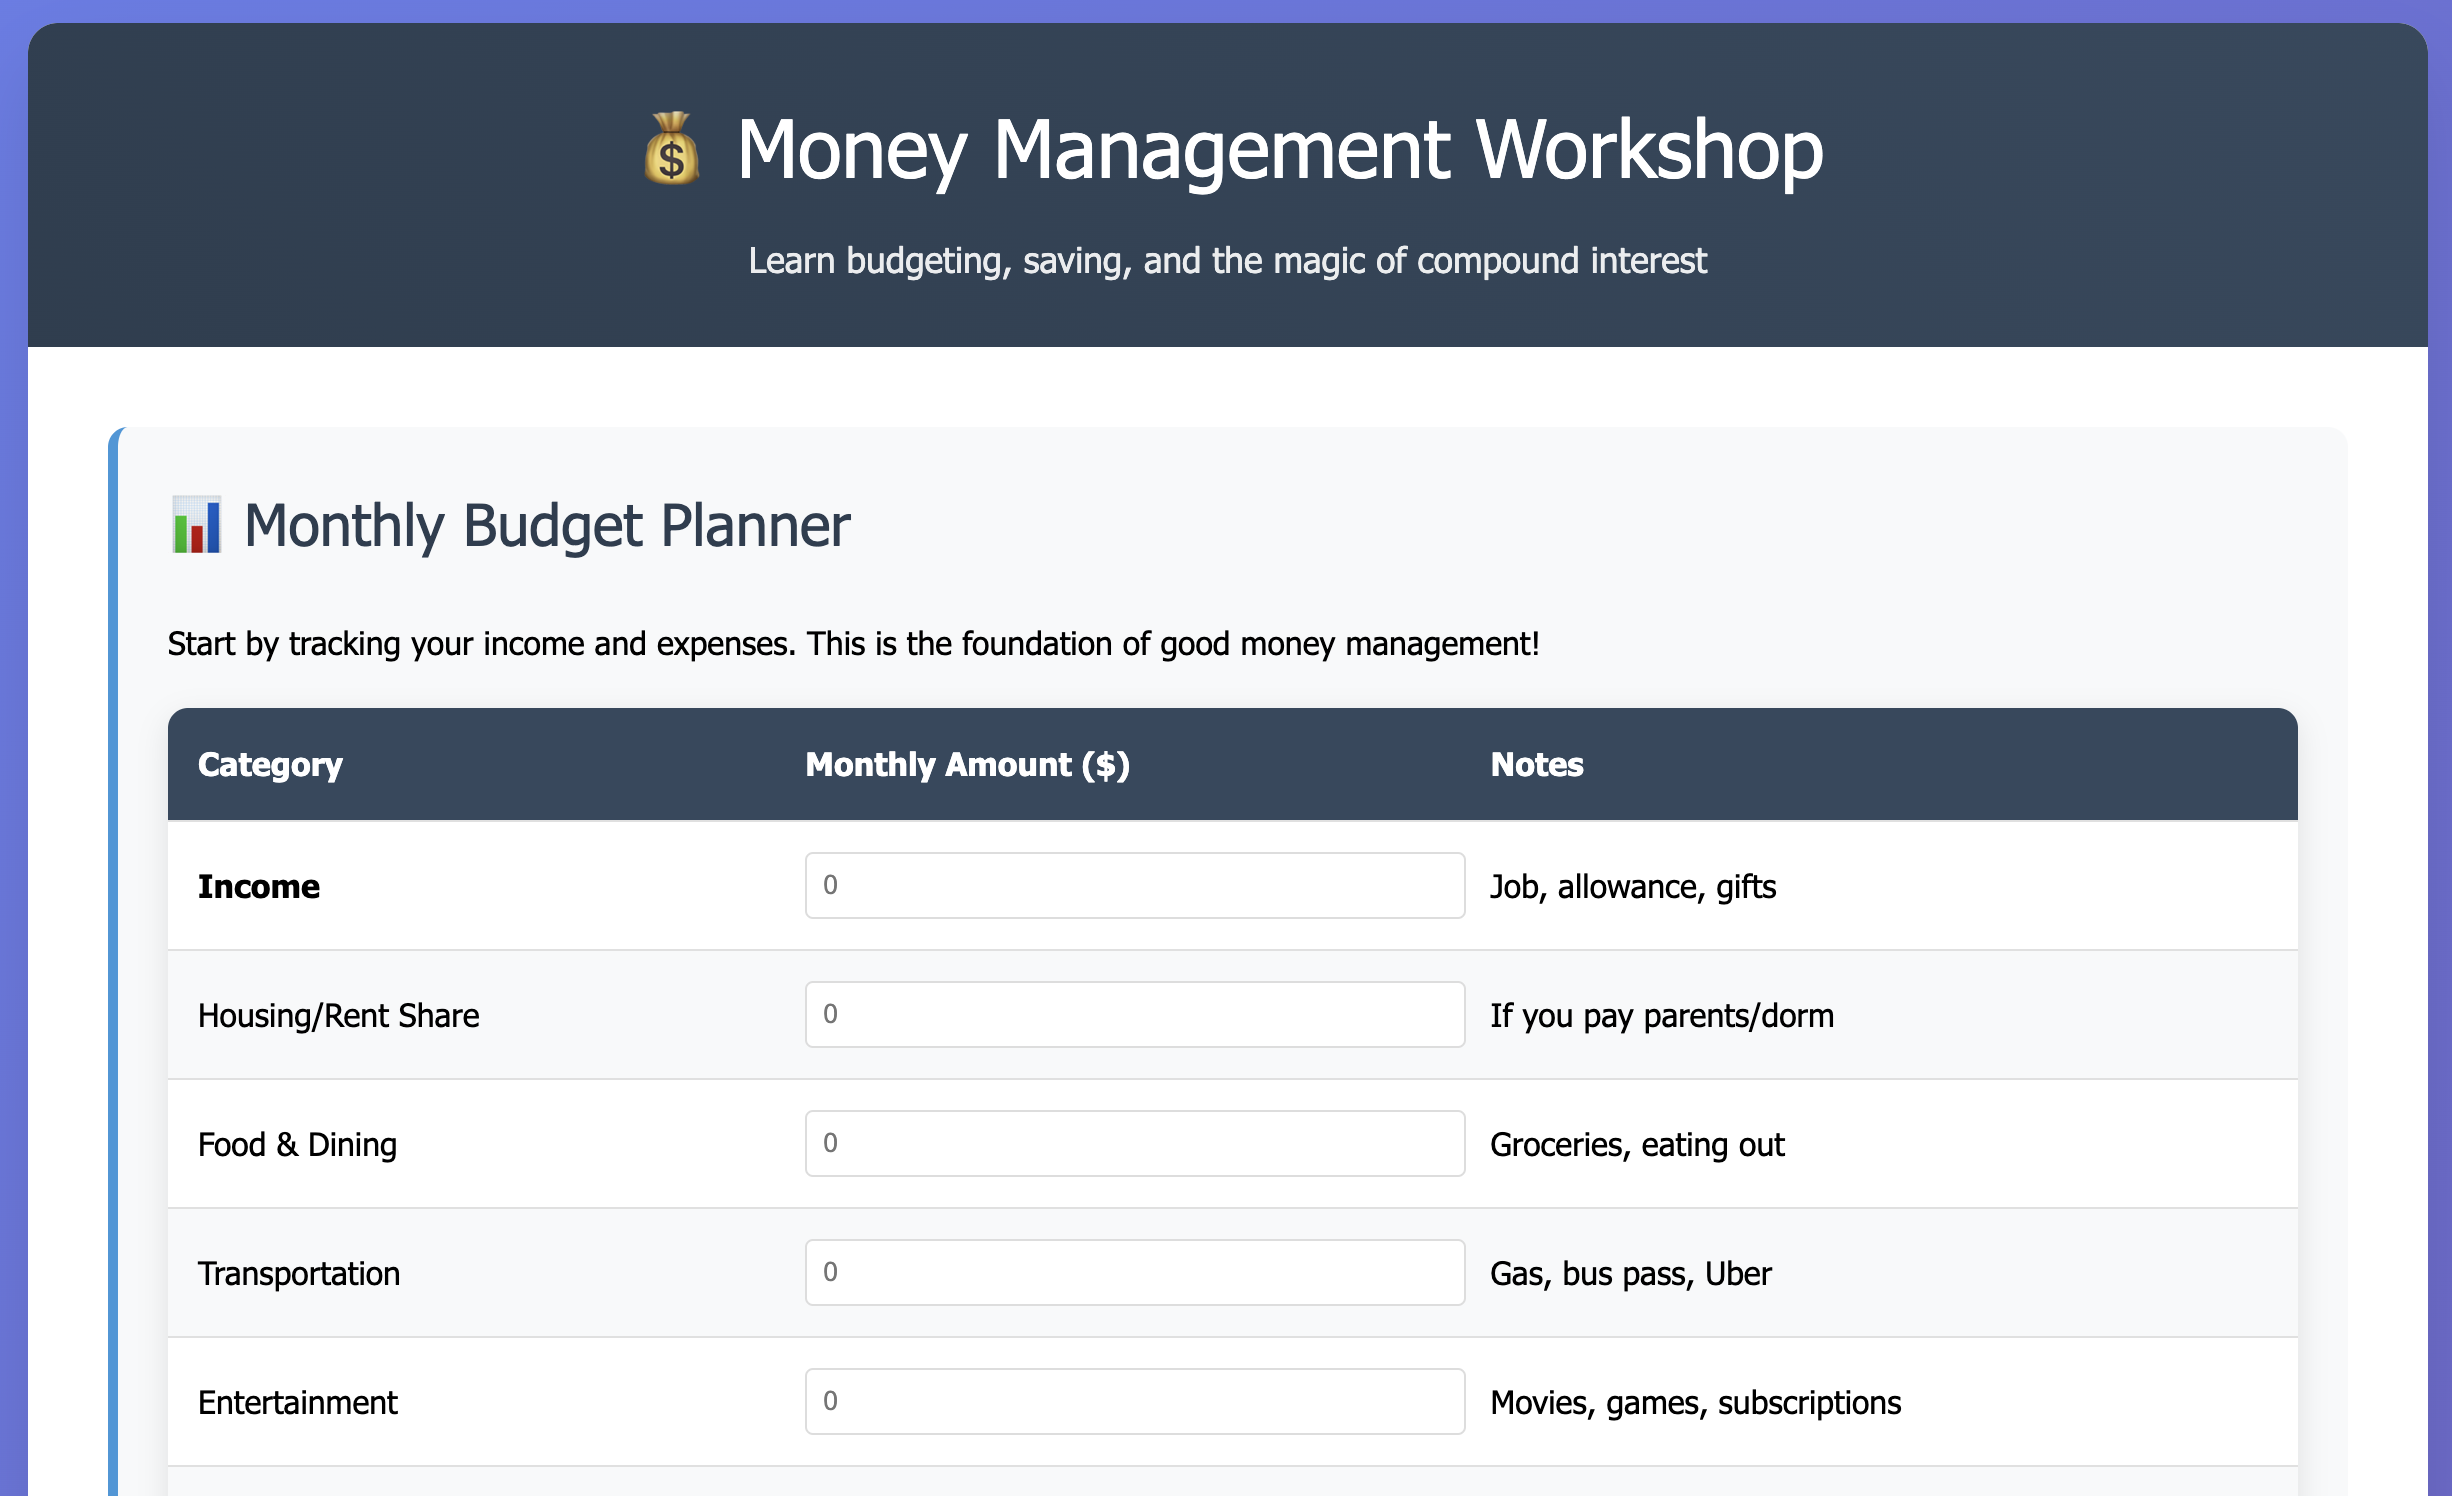
Task: Click the Transportation category label
Action: point(299,1274)
